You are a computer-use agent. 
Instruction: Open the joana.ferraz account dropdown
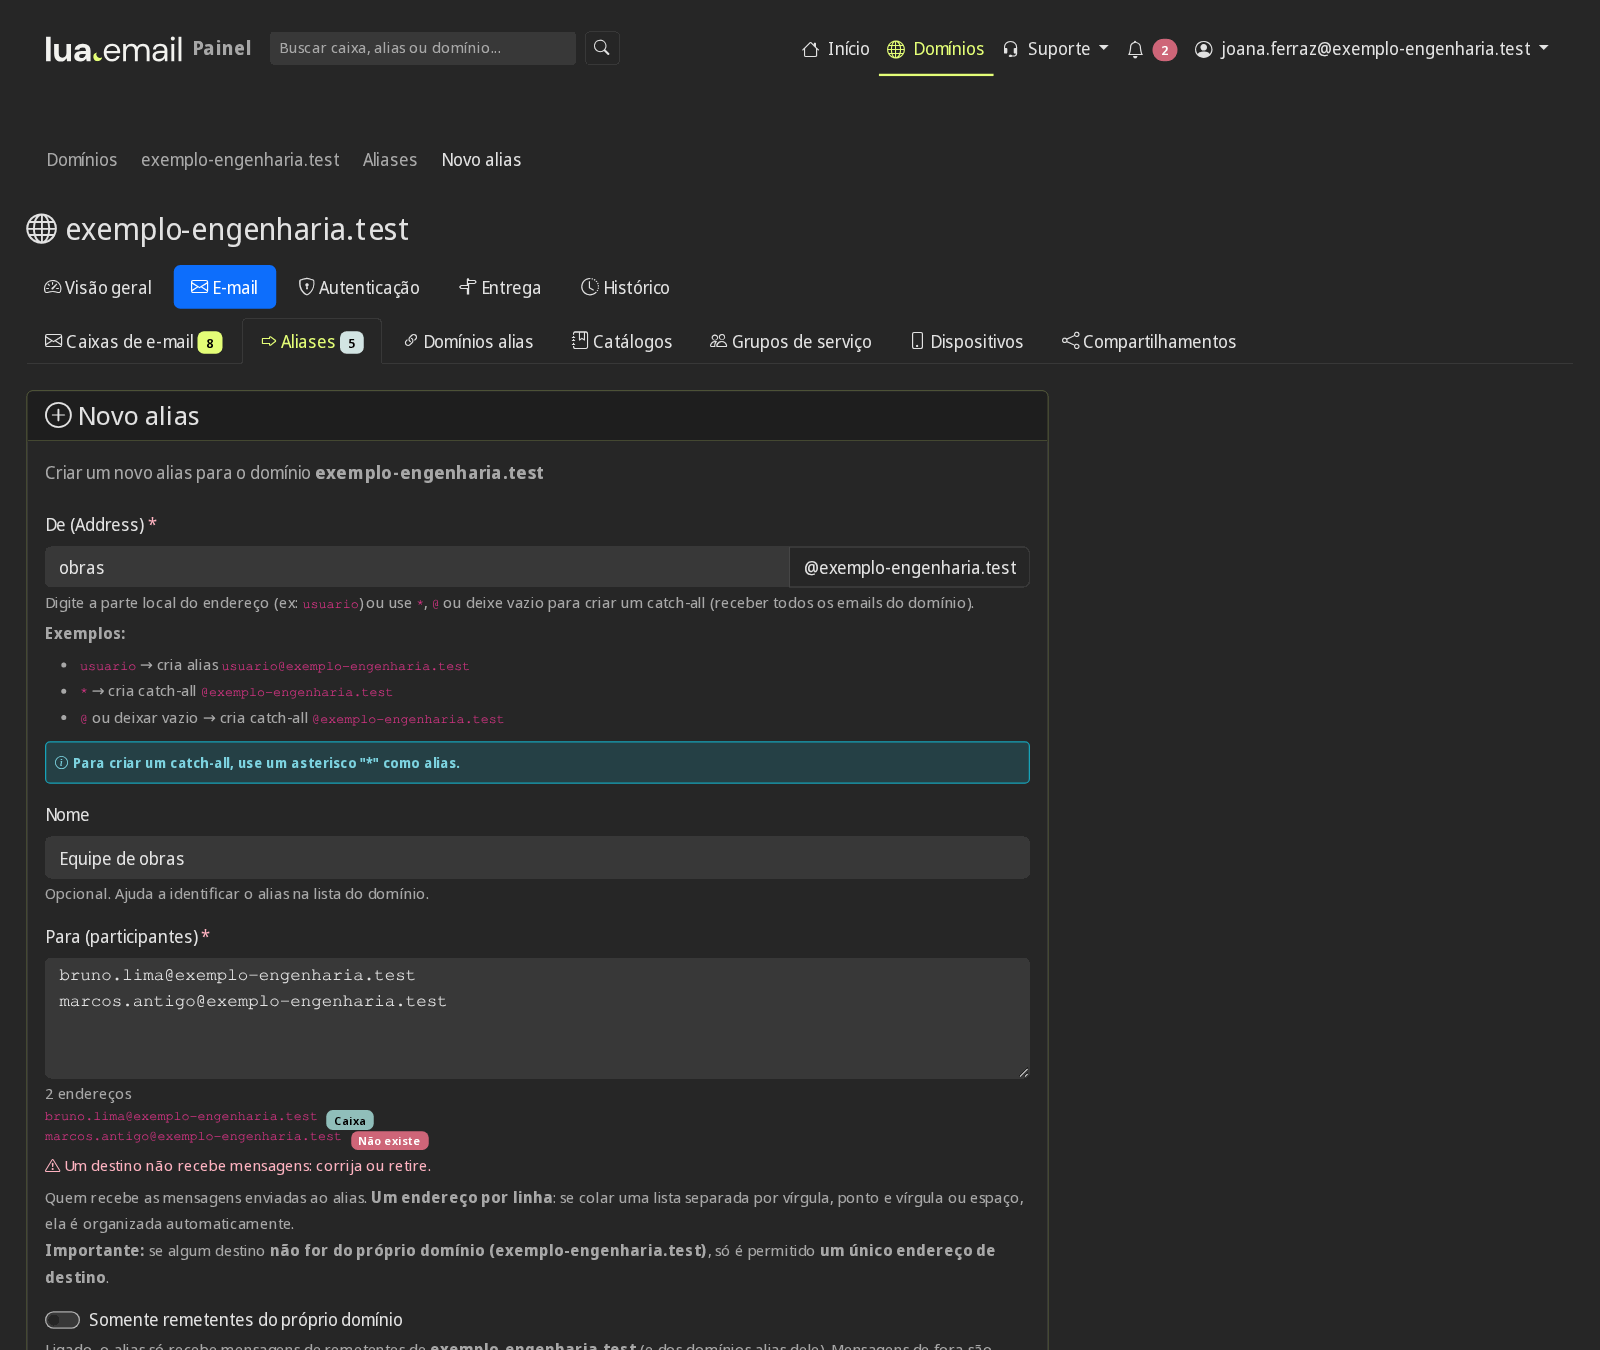[x=1372, y=49]
